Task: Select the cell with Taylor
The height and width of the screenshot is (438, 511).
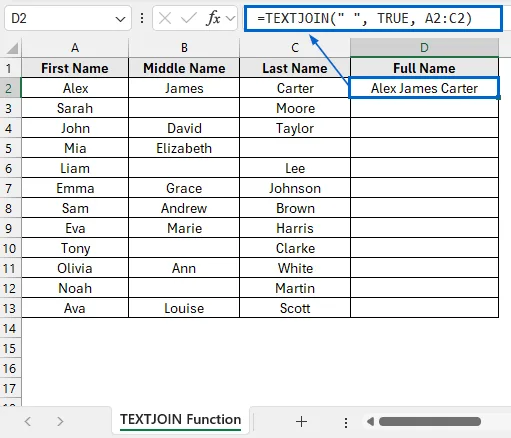Action: tap(295, 128)
